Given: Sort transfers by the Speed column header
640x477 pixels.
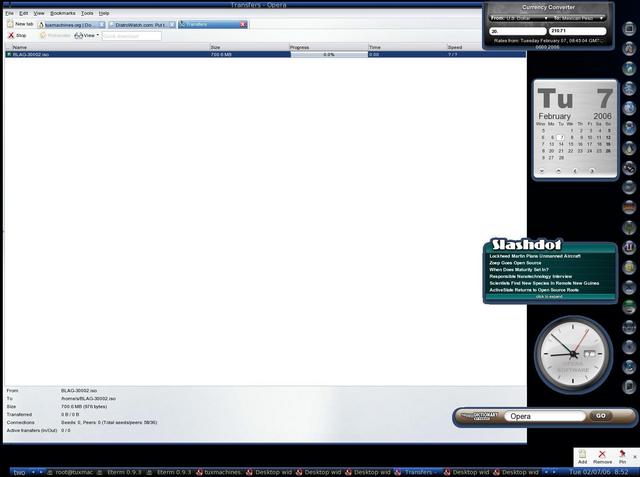Looking at the screenshot, I should point(464,47).
